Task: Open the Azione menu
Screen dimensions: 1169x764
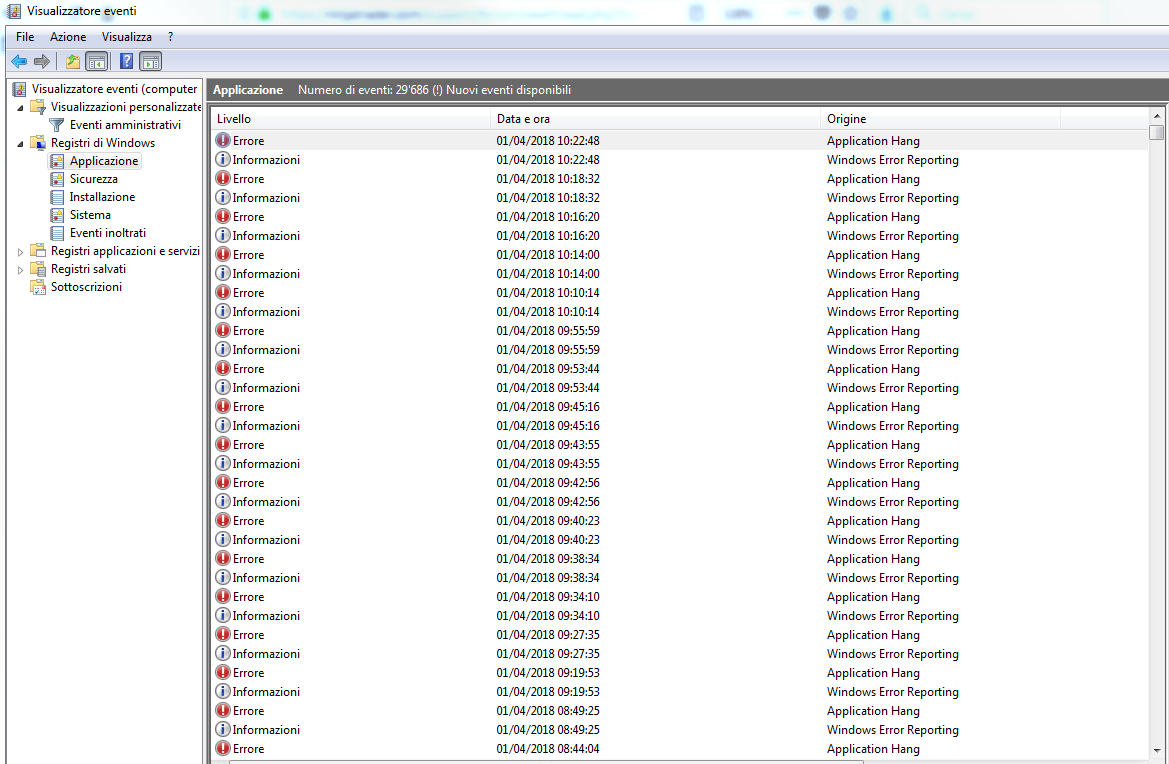Action: point(68,37)
